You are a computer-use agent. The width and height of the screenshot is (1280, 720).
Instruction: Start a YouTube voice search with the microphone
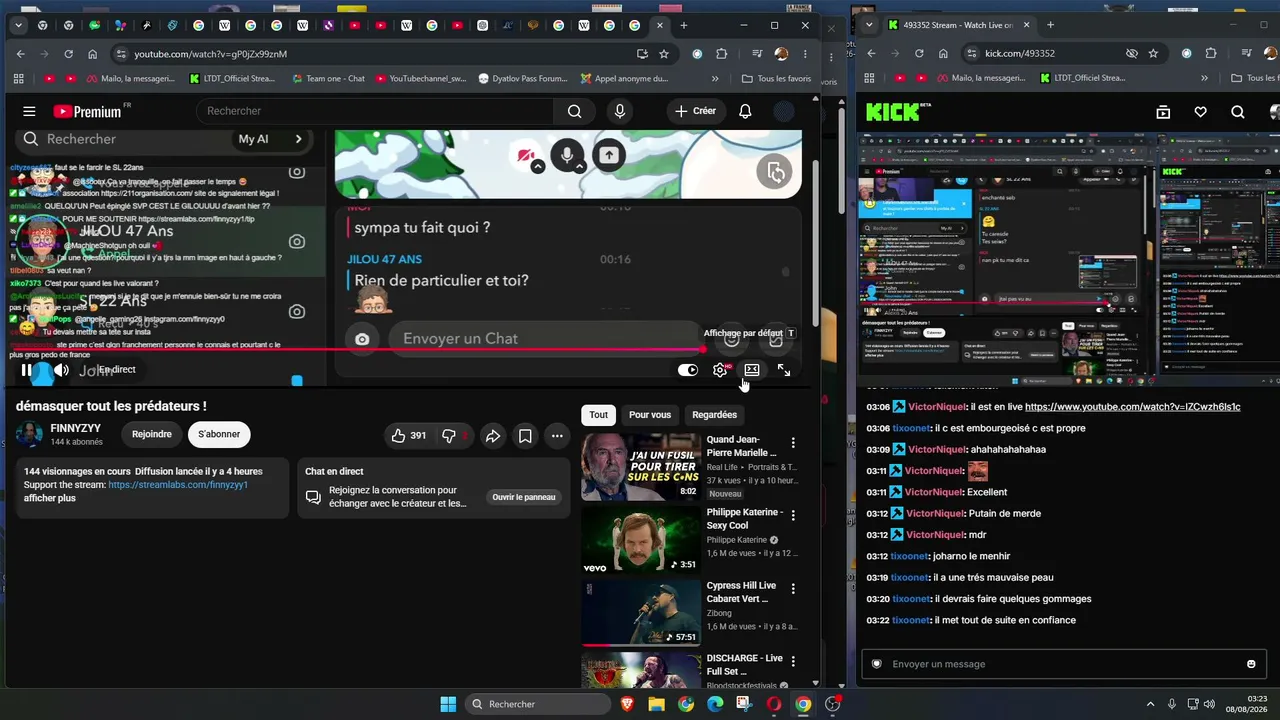pos(620,111)
